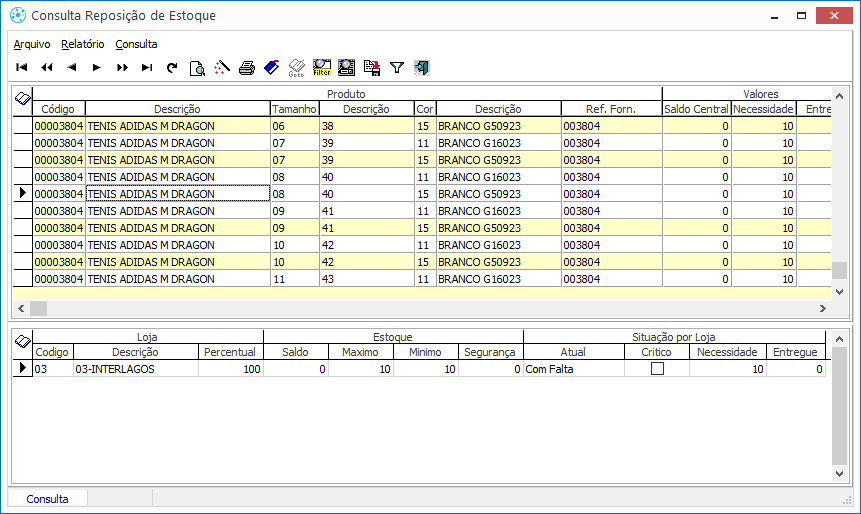
Task: Click the Entregue column header
Action: point(795,352)
